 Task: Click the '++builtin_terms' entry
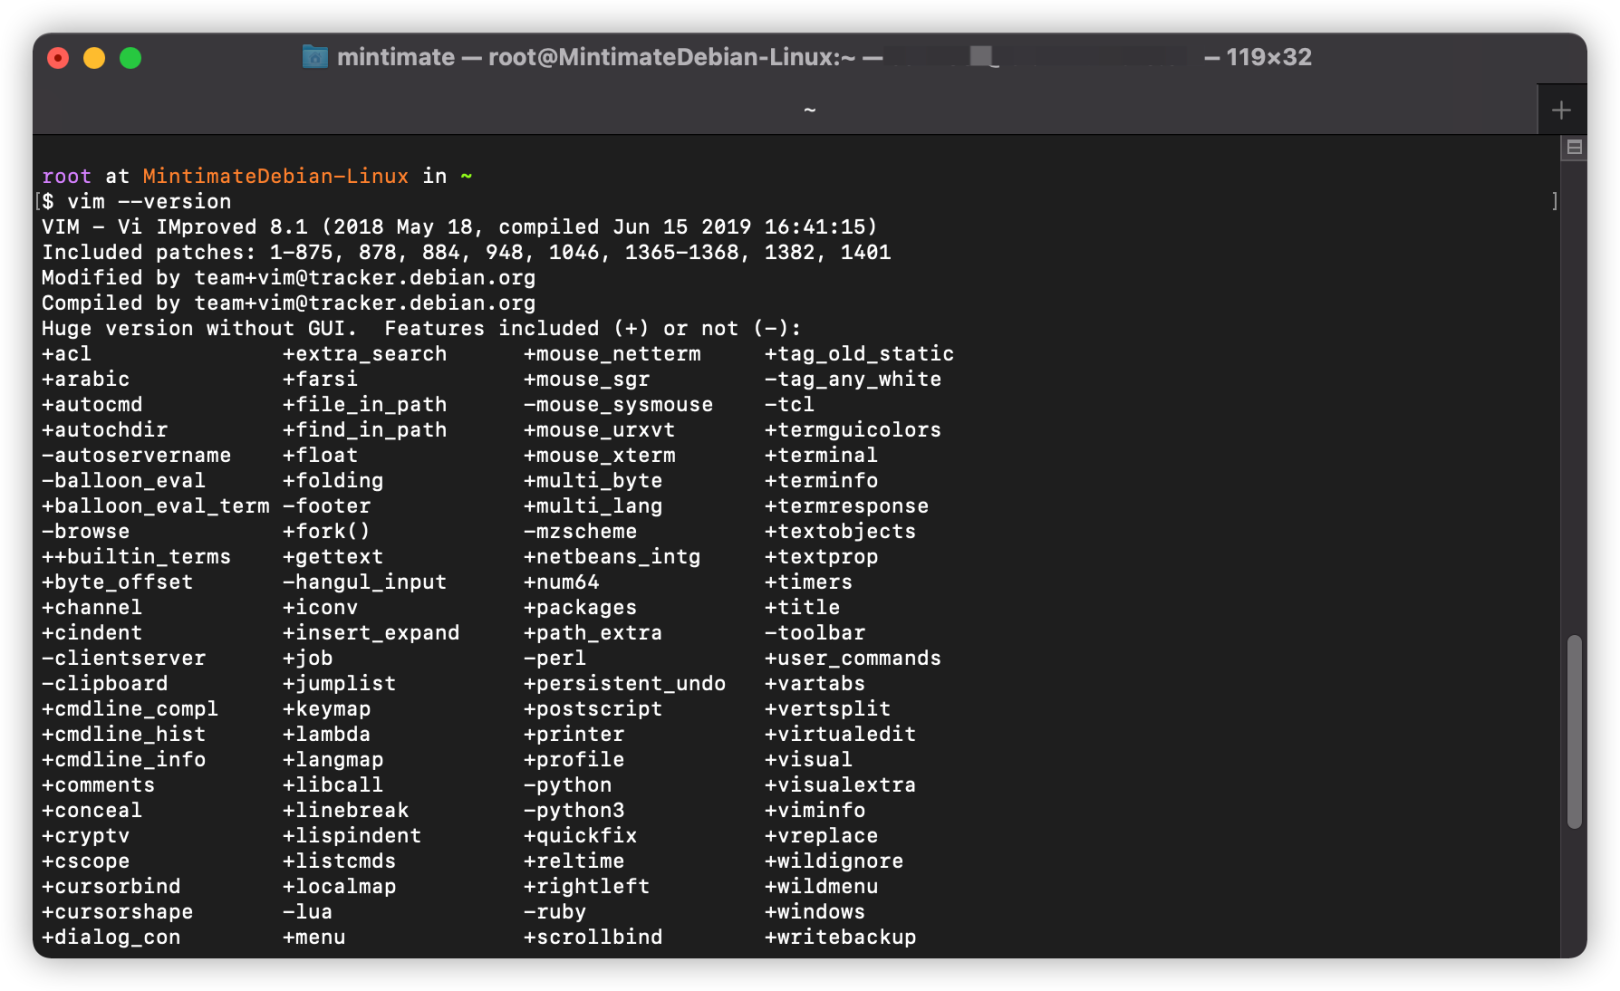point(136,556)
